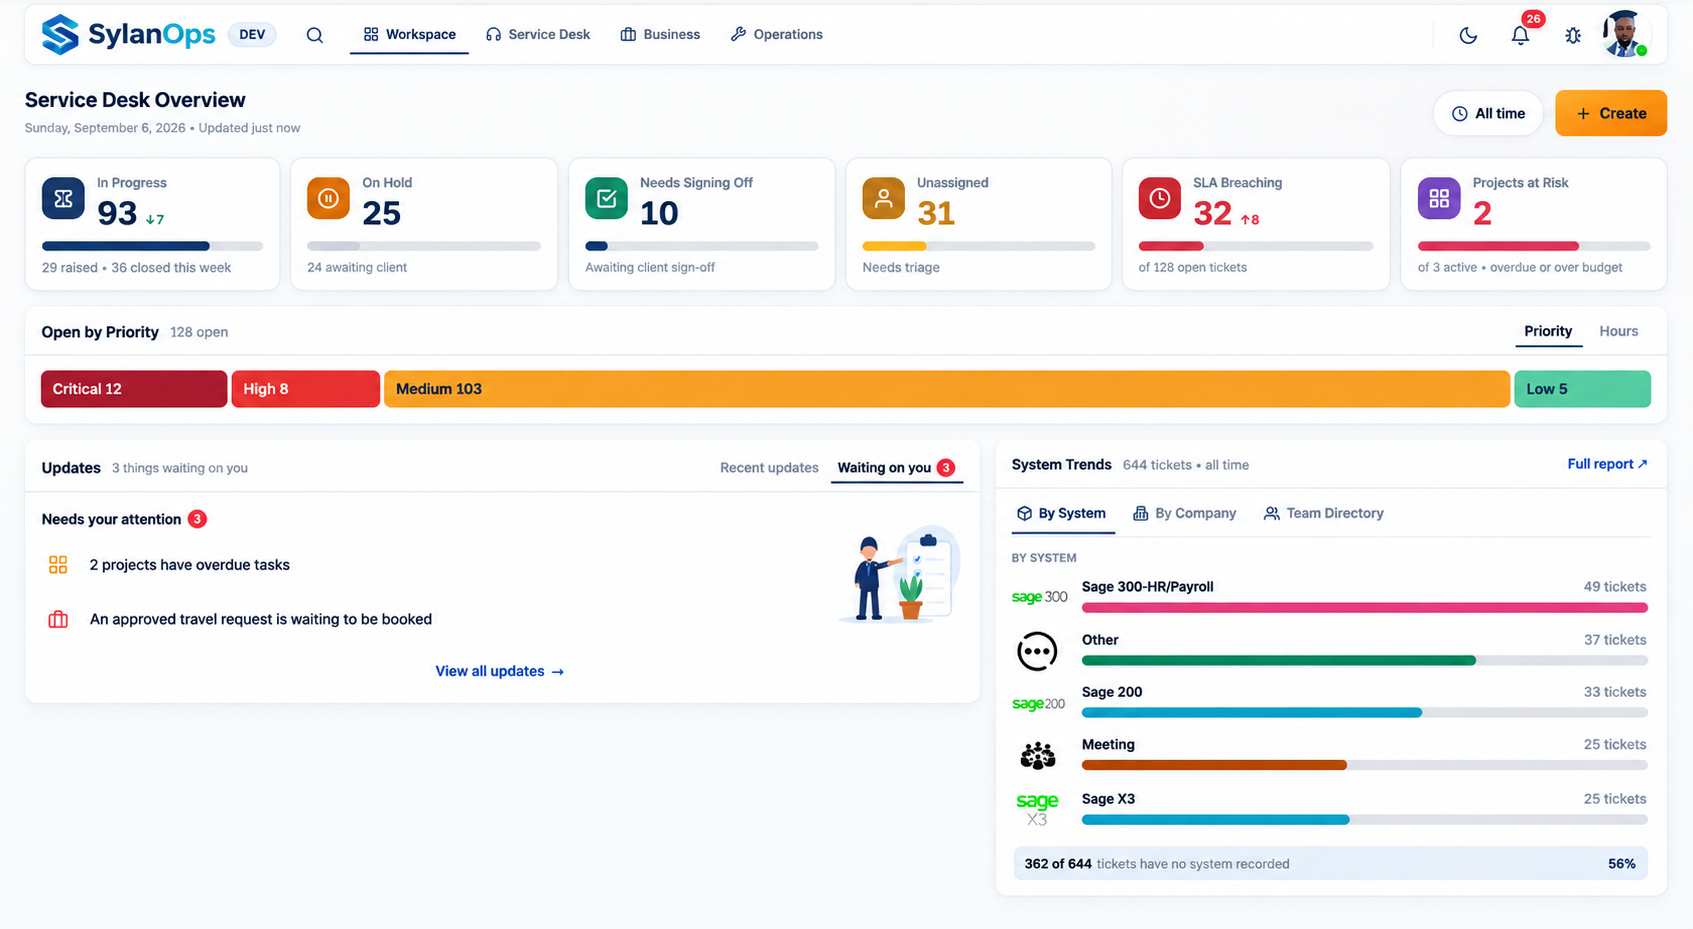Image resolution: width=1693 pixels, height=929 pixels.
Task: Select the By System tab
Action: click(1061, 513)
